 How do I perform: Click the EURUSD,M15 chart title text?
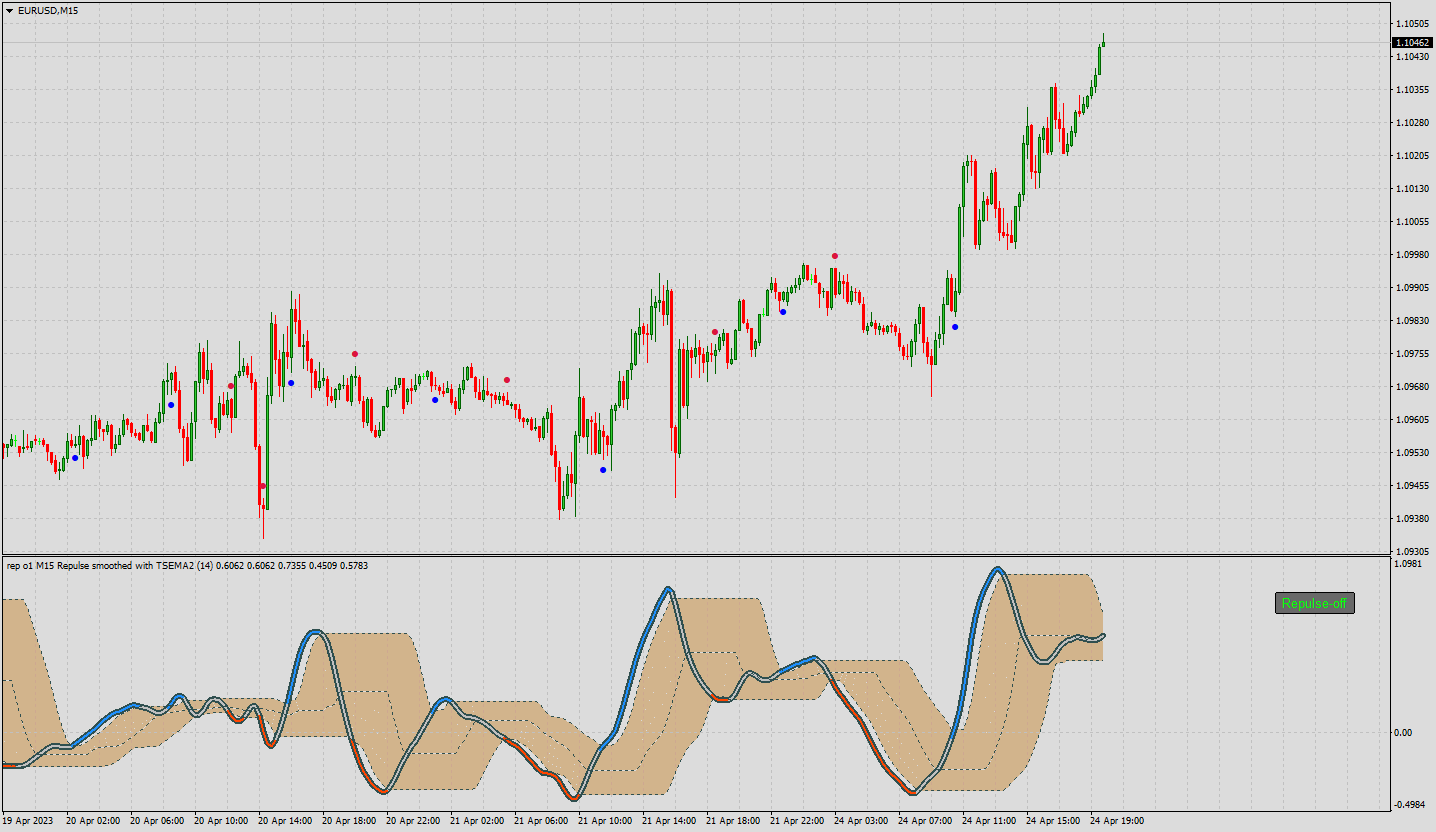pos(48,10)
